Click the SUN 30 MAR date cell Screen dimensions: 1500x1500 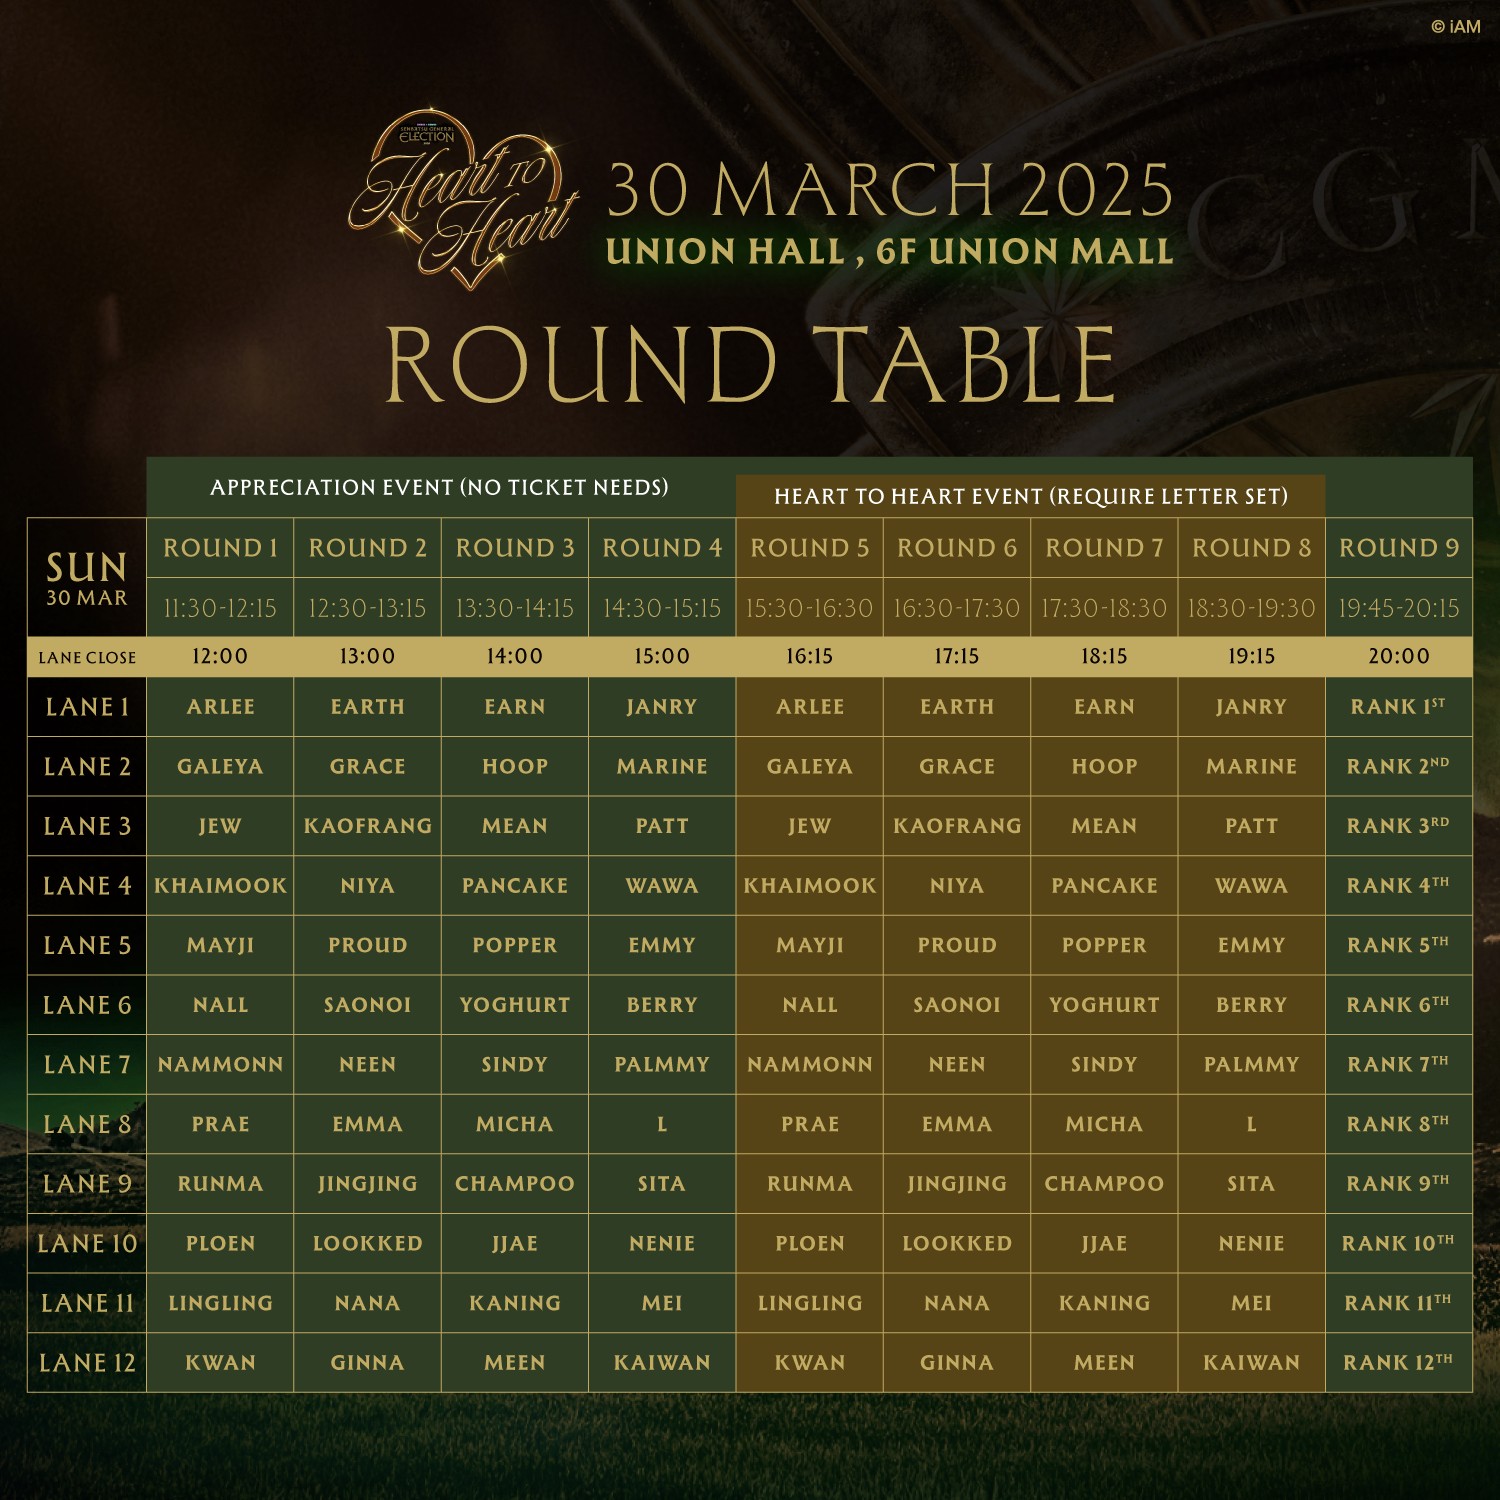[x=87, y=578]
